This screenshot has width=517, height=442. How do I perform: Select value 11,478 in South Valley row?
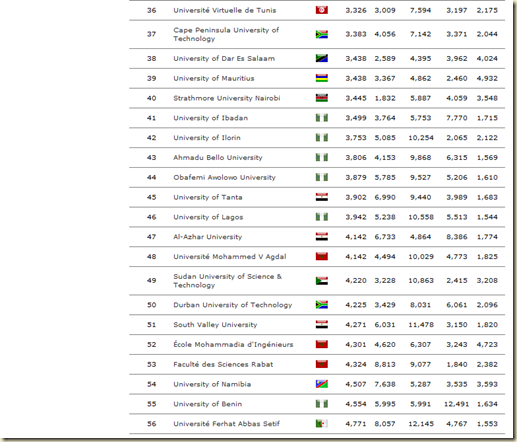point(421,325)
